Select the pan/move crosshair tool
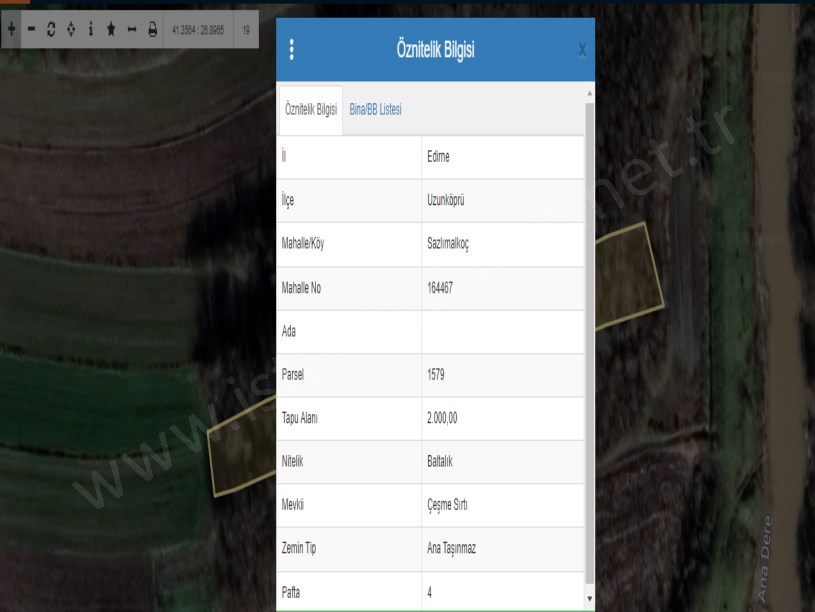 click(x=70, y=30)
